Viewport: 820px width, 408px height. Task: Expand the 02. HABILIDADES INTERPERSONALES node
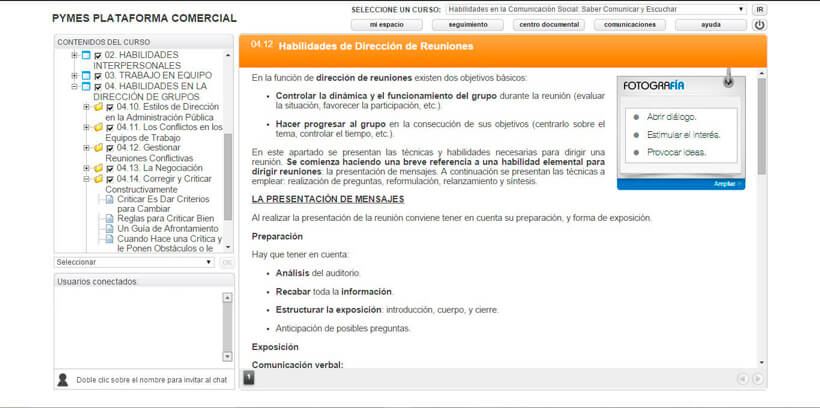point(74,55)
